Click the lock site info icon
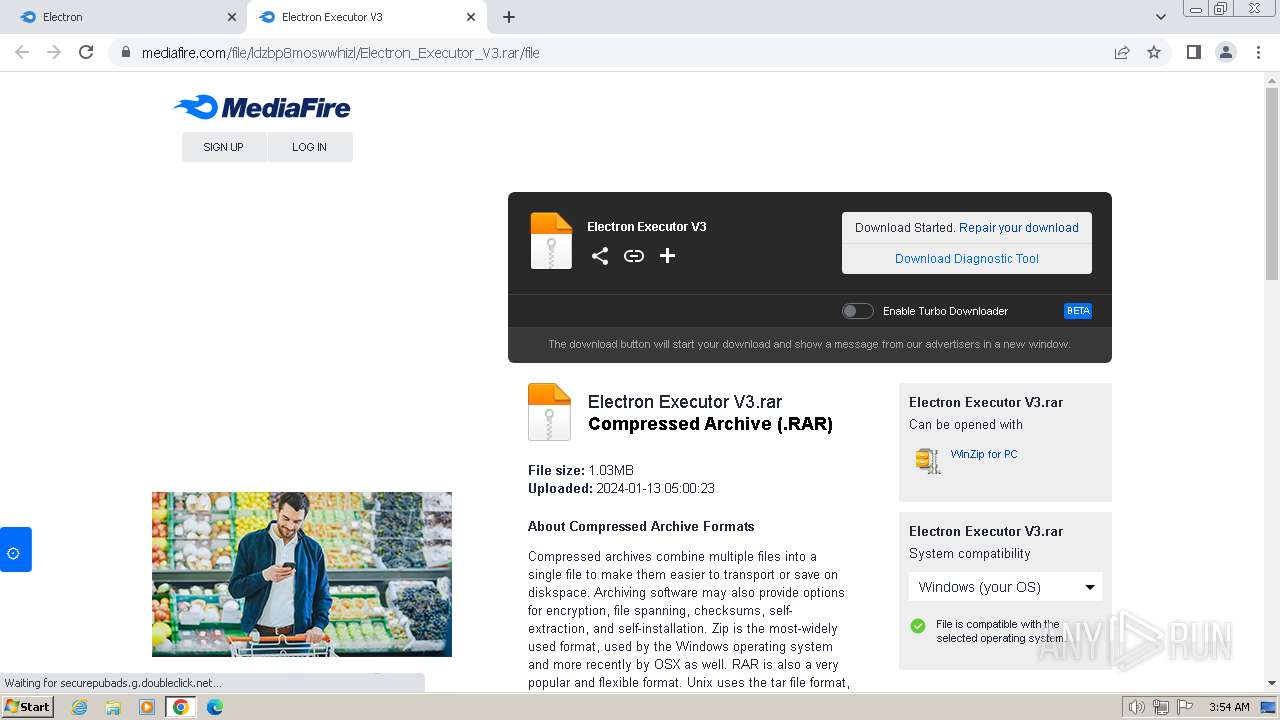The width and height of the screenshot is (1280, 720). pyautogui.click(x=125, y=52)
